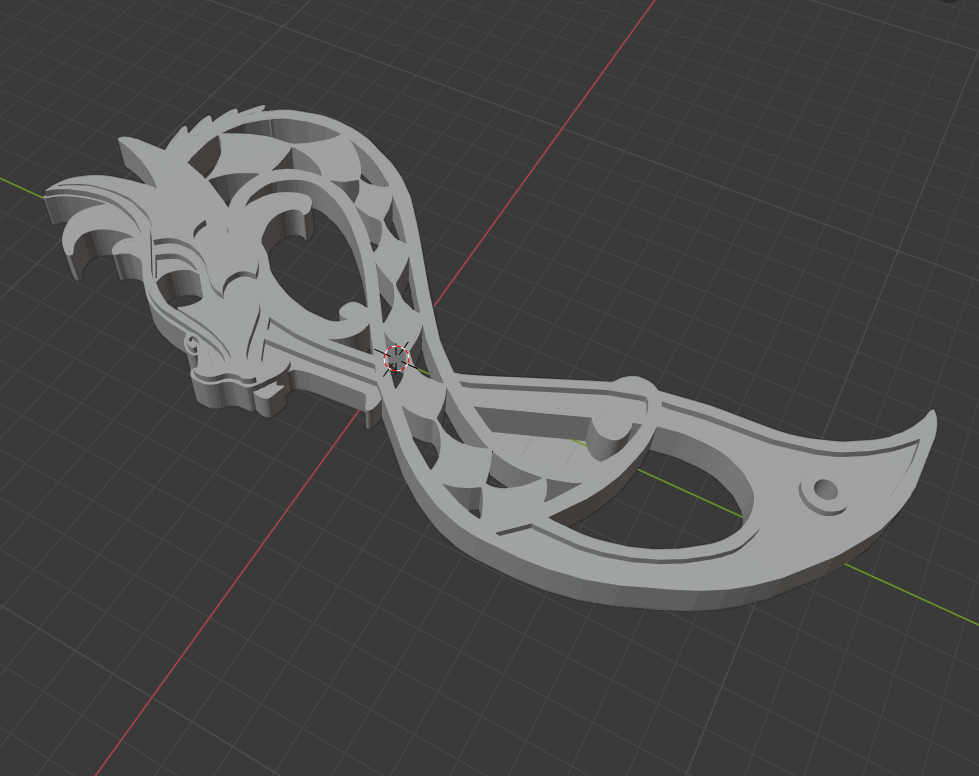Screen dimensions: 979x776
Task: Click the 3D cursor in the viewport
Action: pos(397,358)
